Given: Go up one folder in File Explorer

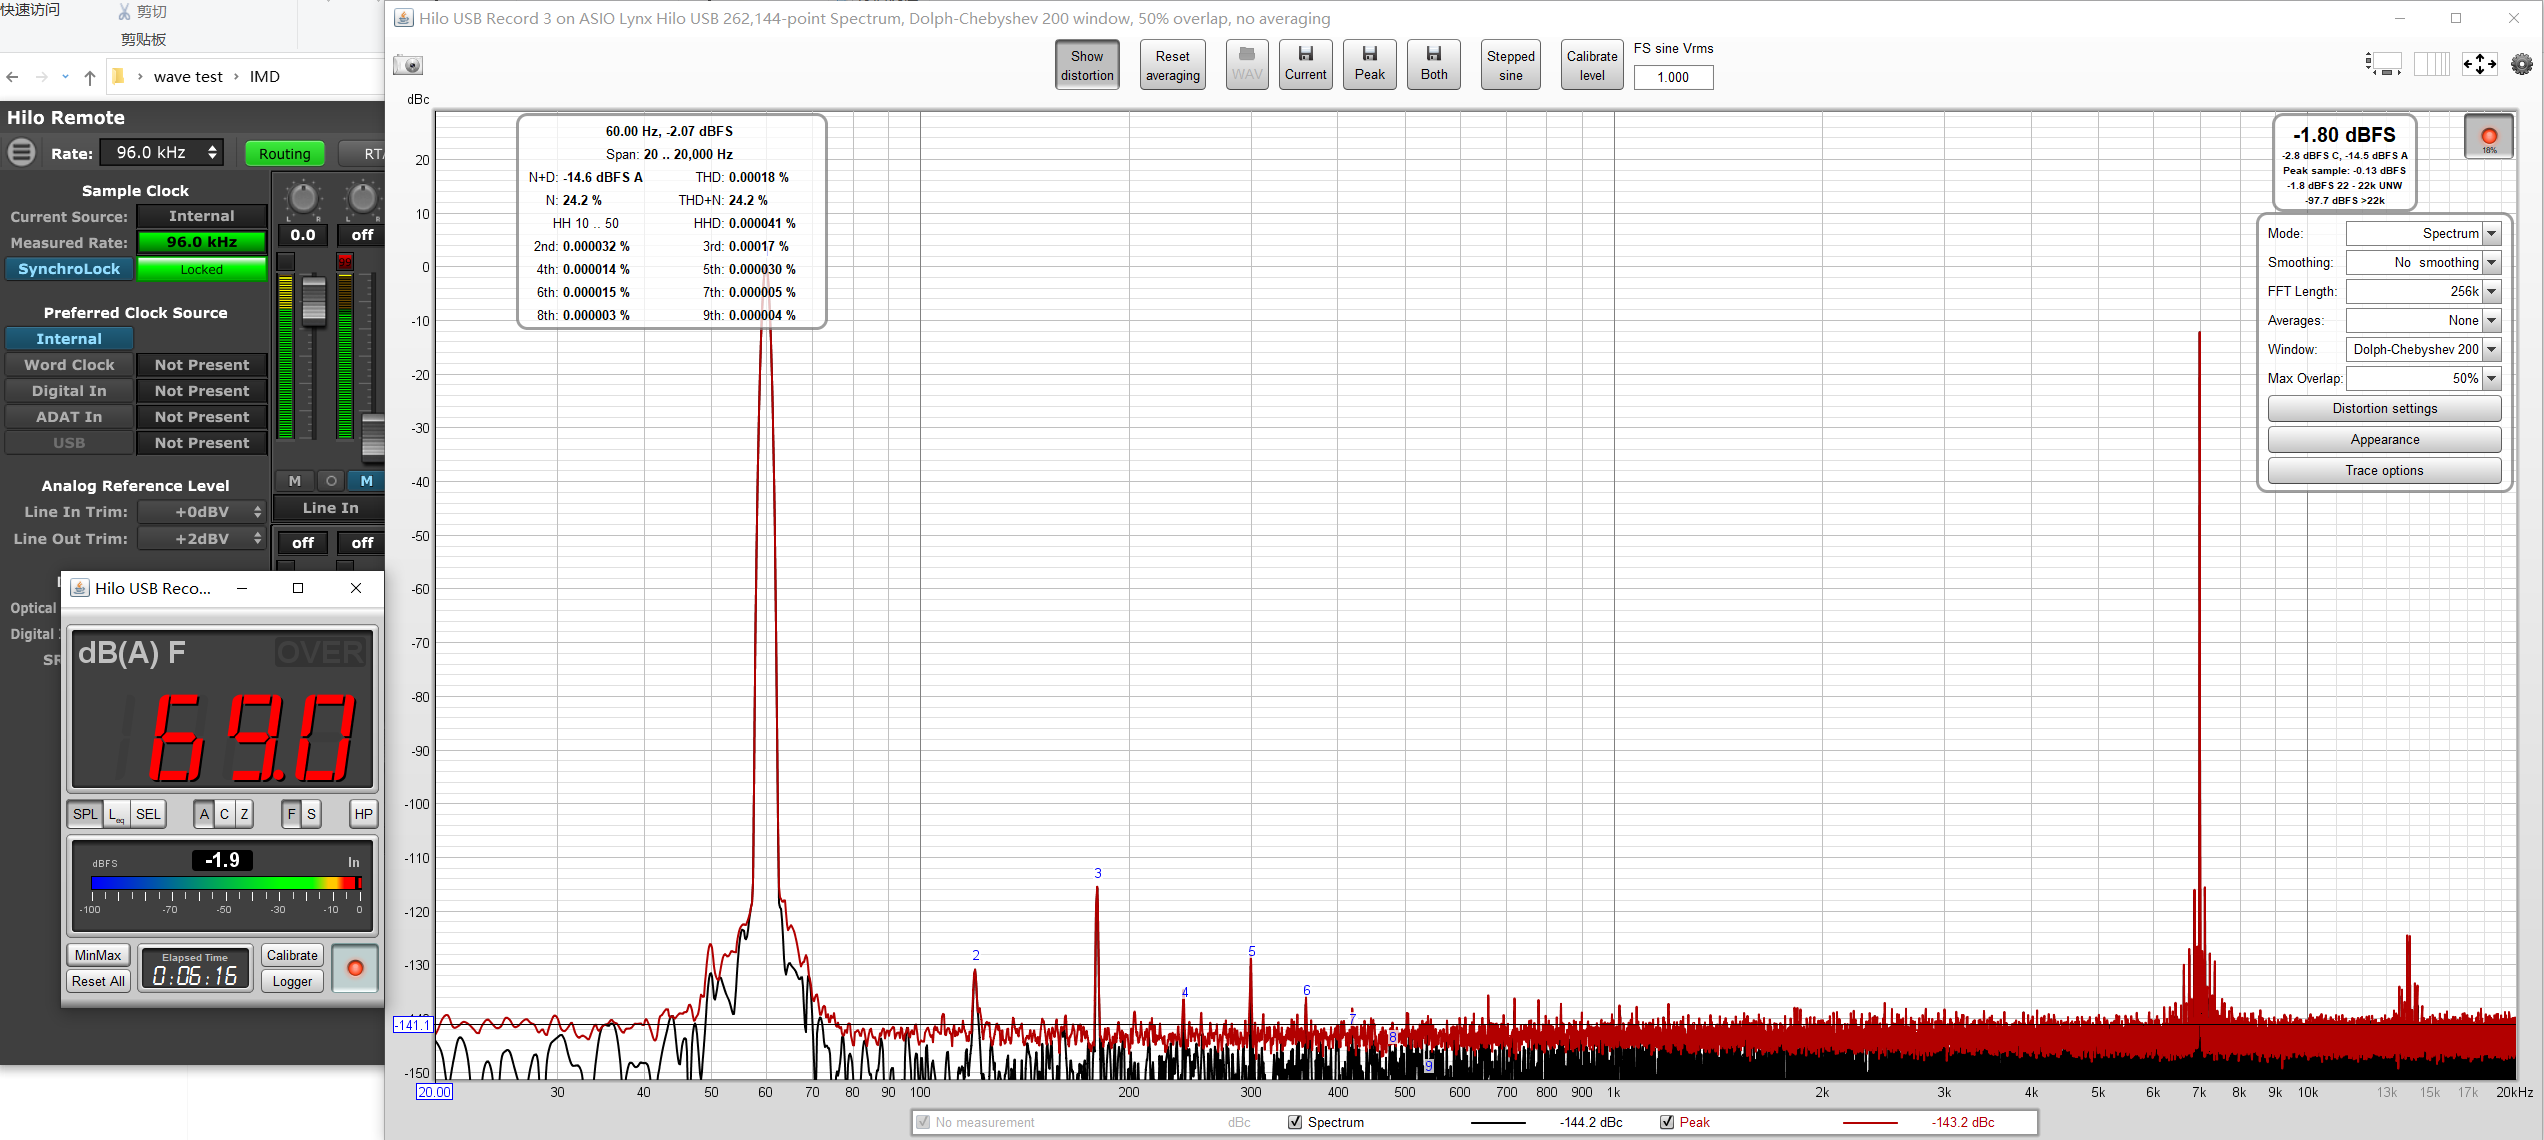Looking at the screenshot, I should (90, 77).
